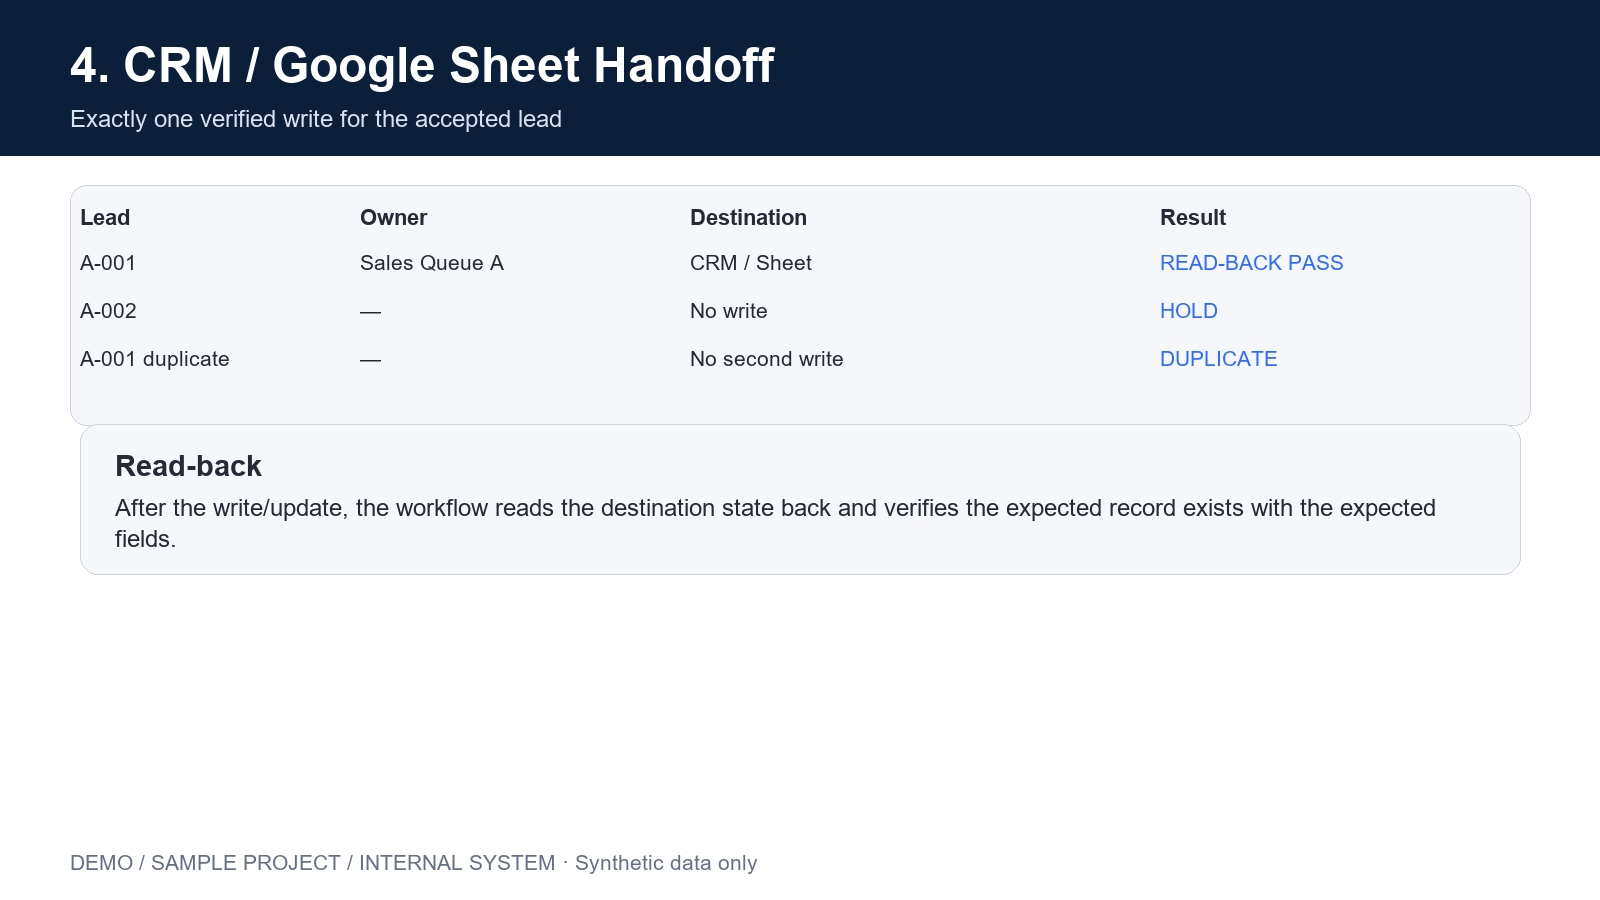Click the Read-back card heading

tap(188, 466)
